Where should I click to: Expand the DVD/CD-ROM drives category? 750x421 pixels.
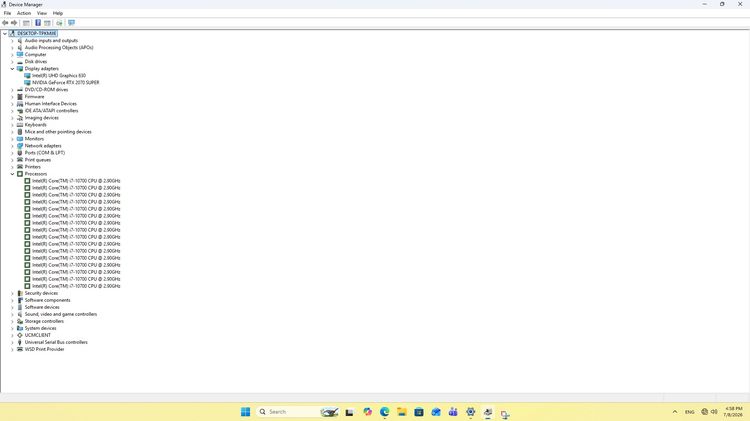point(12,90)
